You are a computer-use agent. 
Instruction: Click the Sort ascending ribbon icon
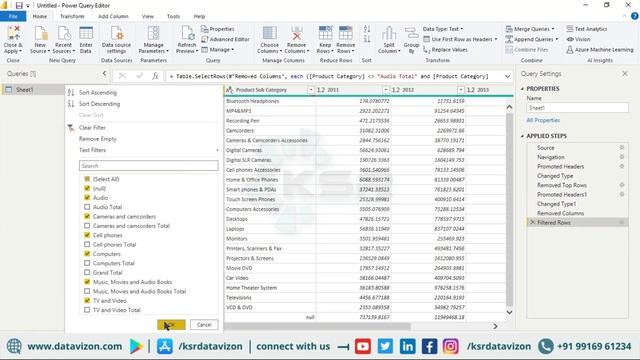[x=367, y=29]
